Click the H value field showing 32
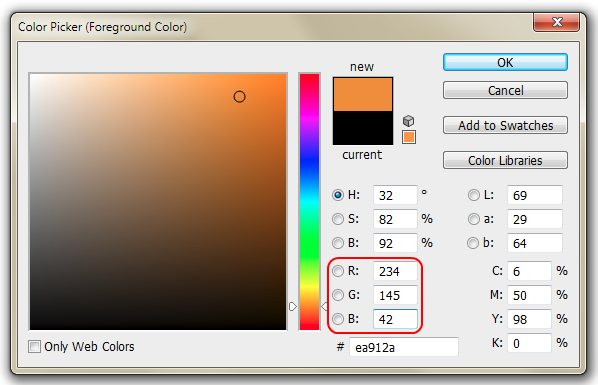 coord(395,195)
